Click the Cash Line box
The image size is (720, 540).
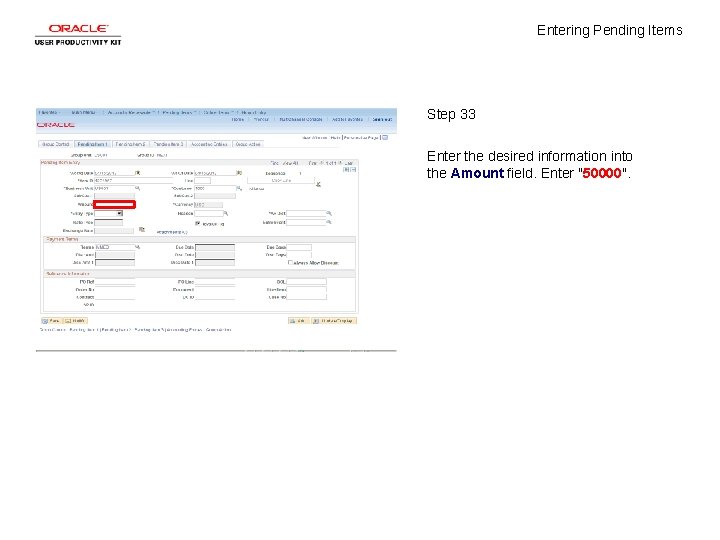click(281, 180)
